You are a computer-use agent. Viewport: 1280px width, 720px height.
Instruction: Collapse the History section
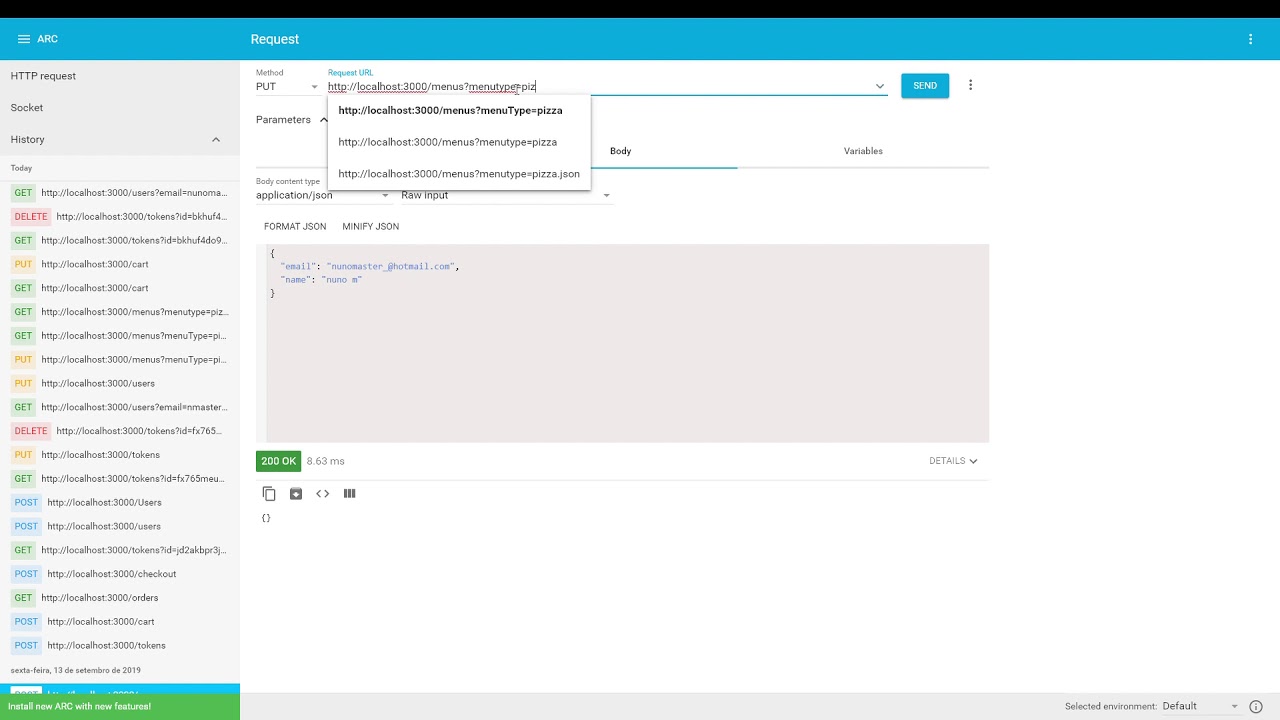click(216, 139)
